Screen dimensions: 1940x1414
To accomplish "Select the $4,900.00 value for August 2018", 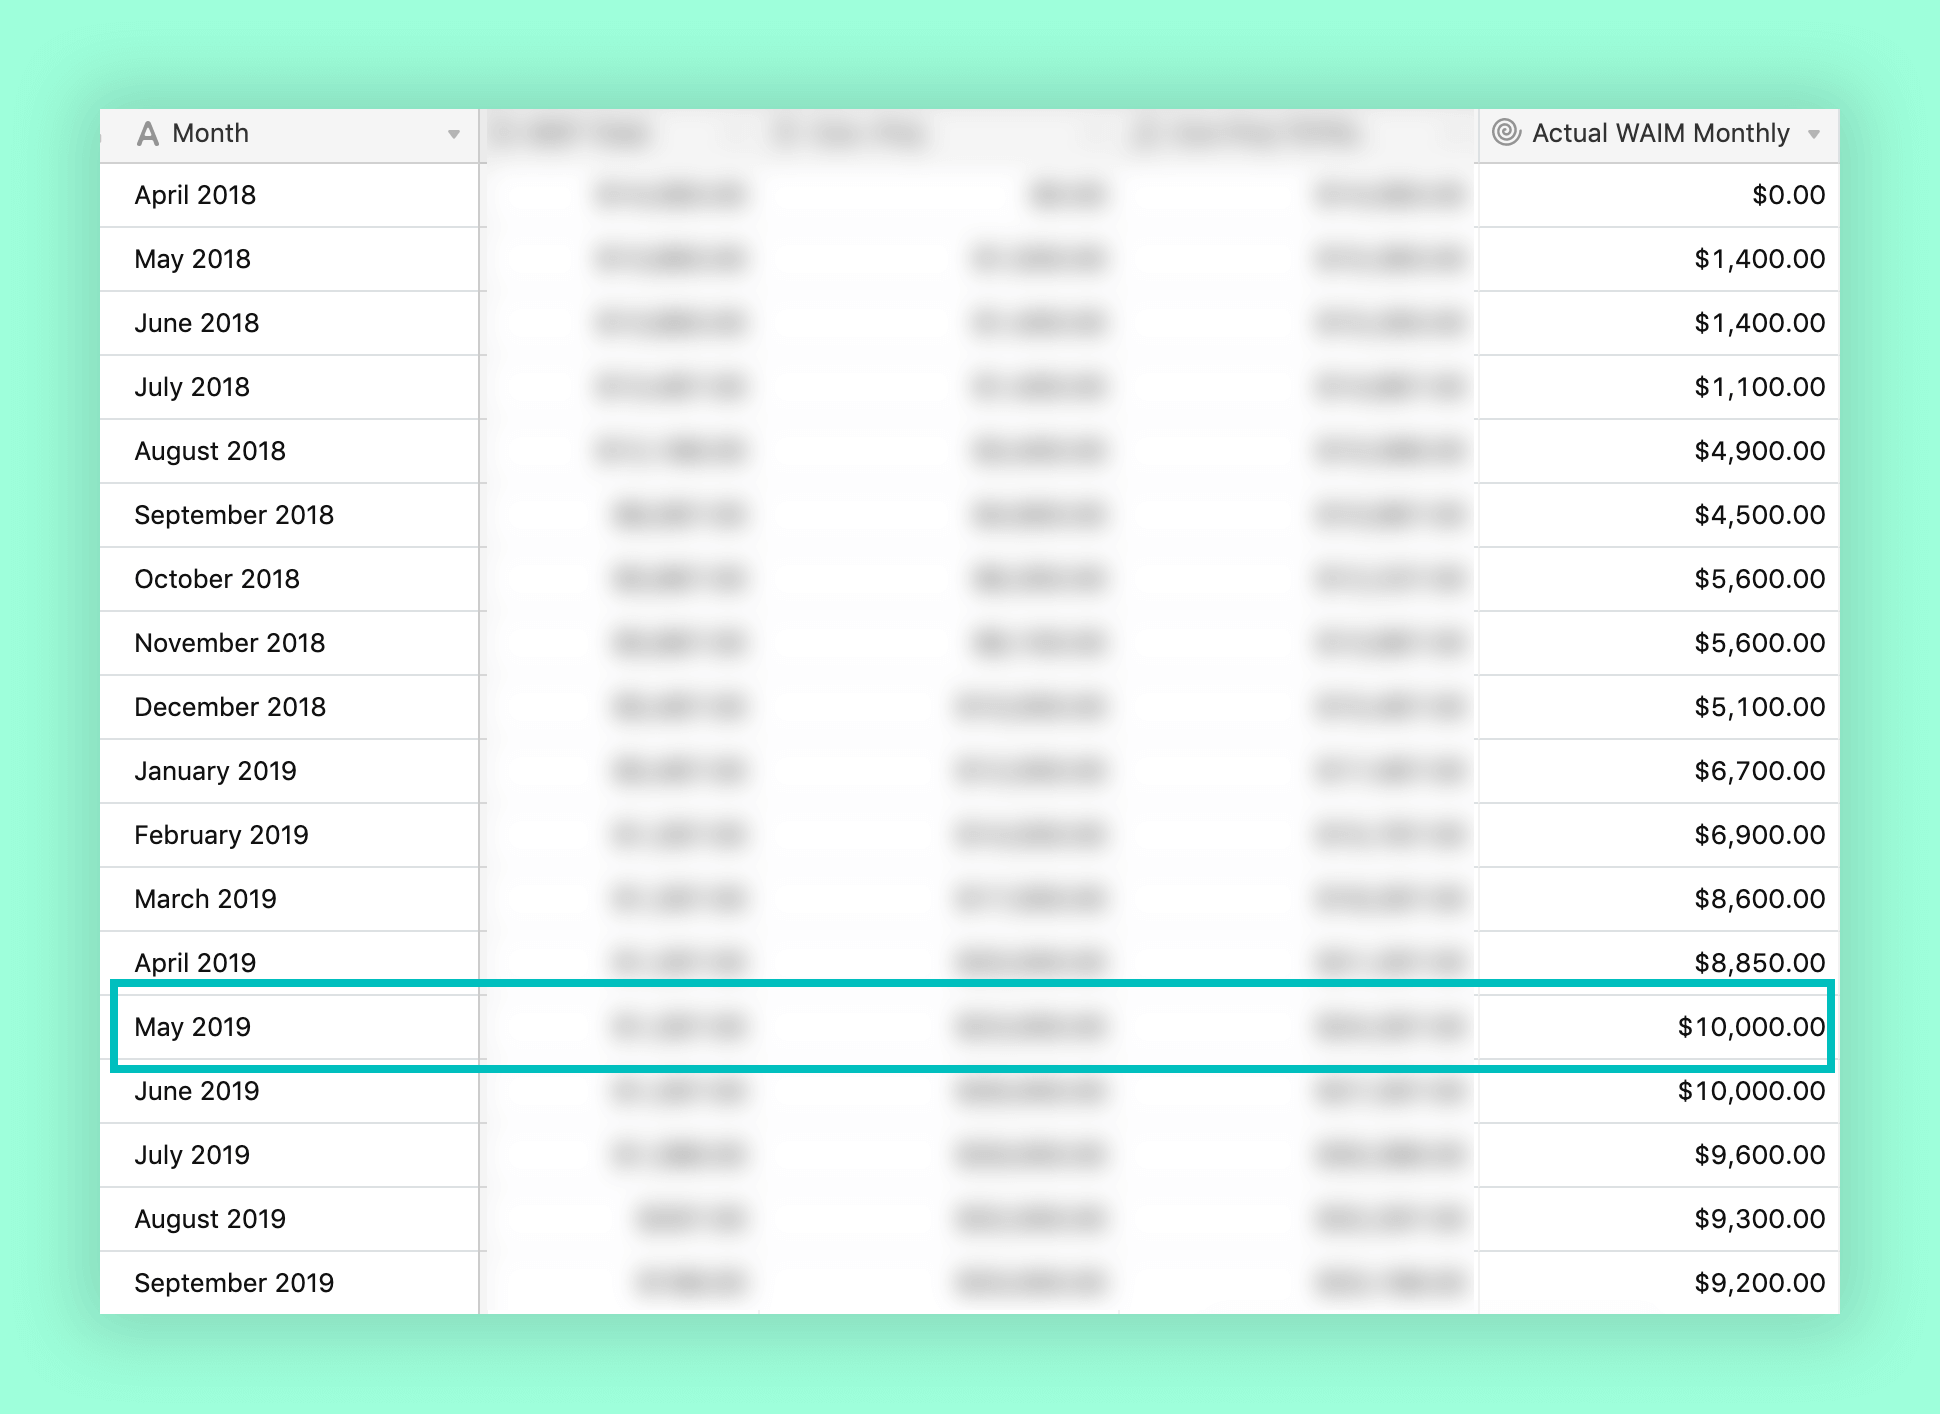I will point(1758,451).
